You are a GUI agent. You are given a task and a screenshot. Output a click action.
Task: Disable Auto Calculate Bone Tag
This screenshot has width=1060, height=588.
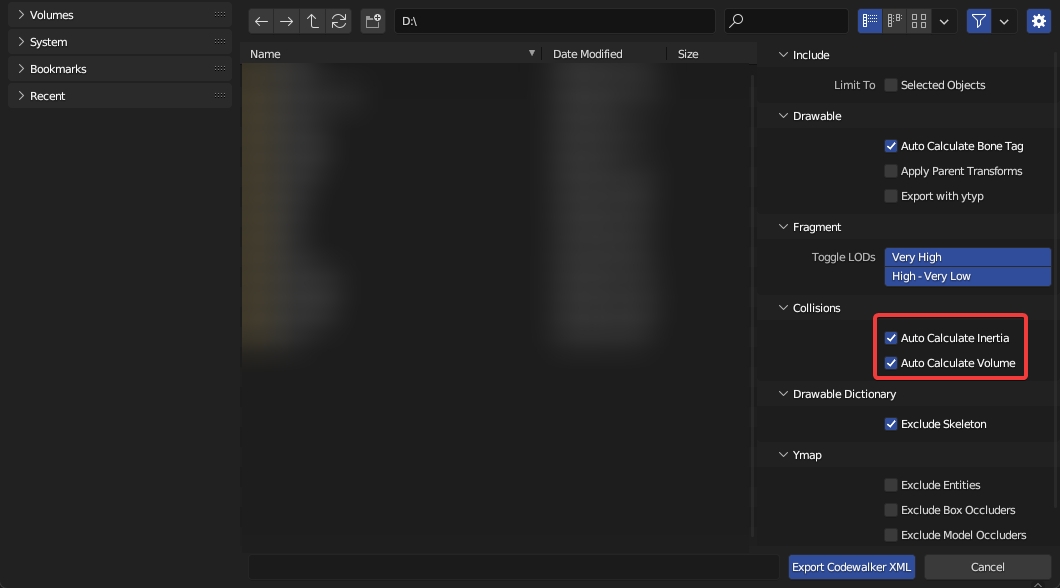coord(891,146)
